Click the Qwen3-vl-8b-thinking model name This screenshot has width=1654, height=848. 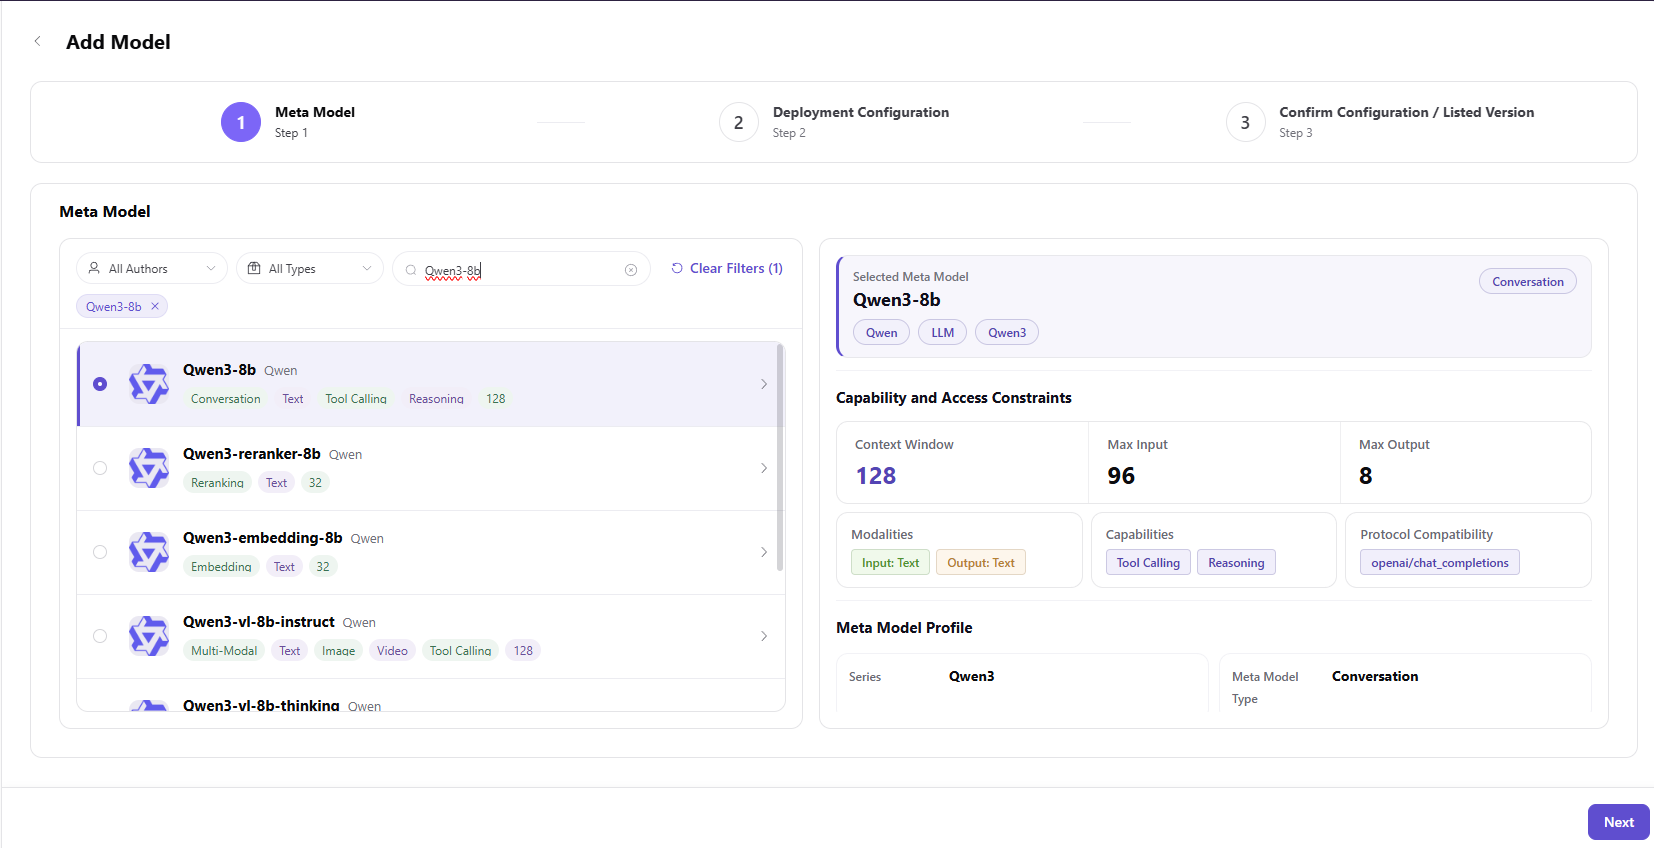pos(261,705)
